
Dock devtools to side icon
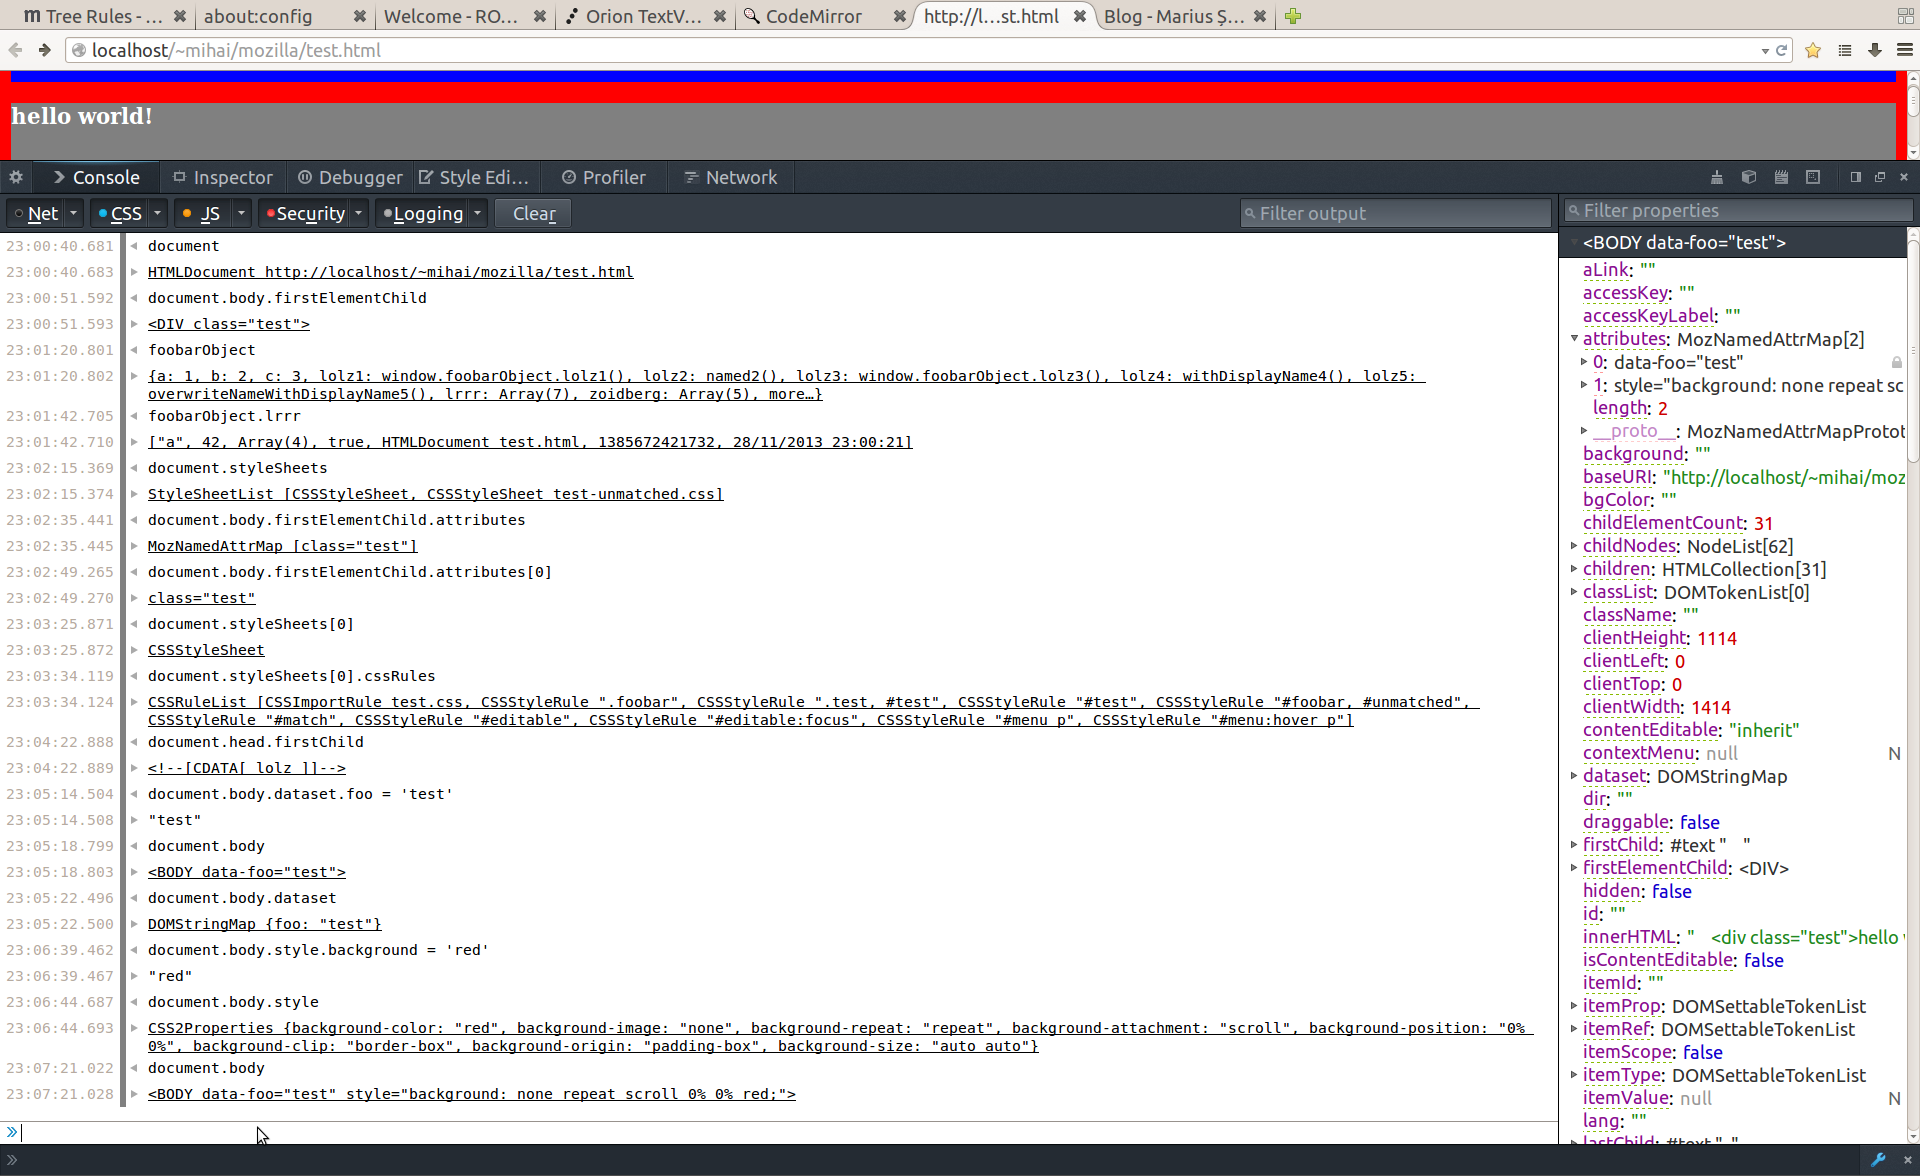tap(1856, 177)
